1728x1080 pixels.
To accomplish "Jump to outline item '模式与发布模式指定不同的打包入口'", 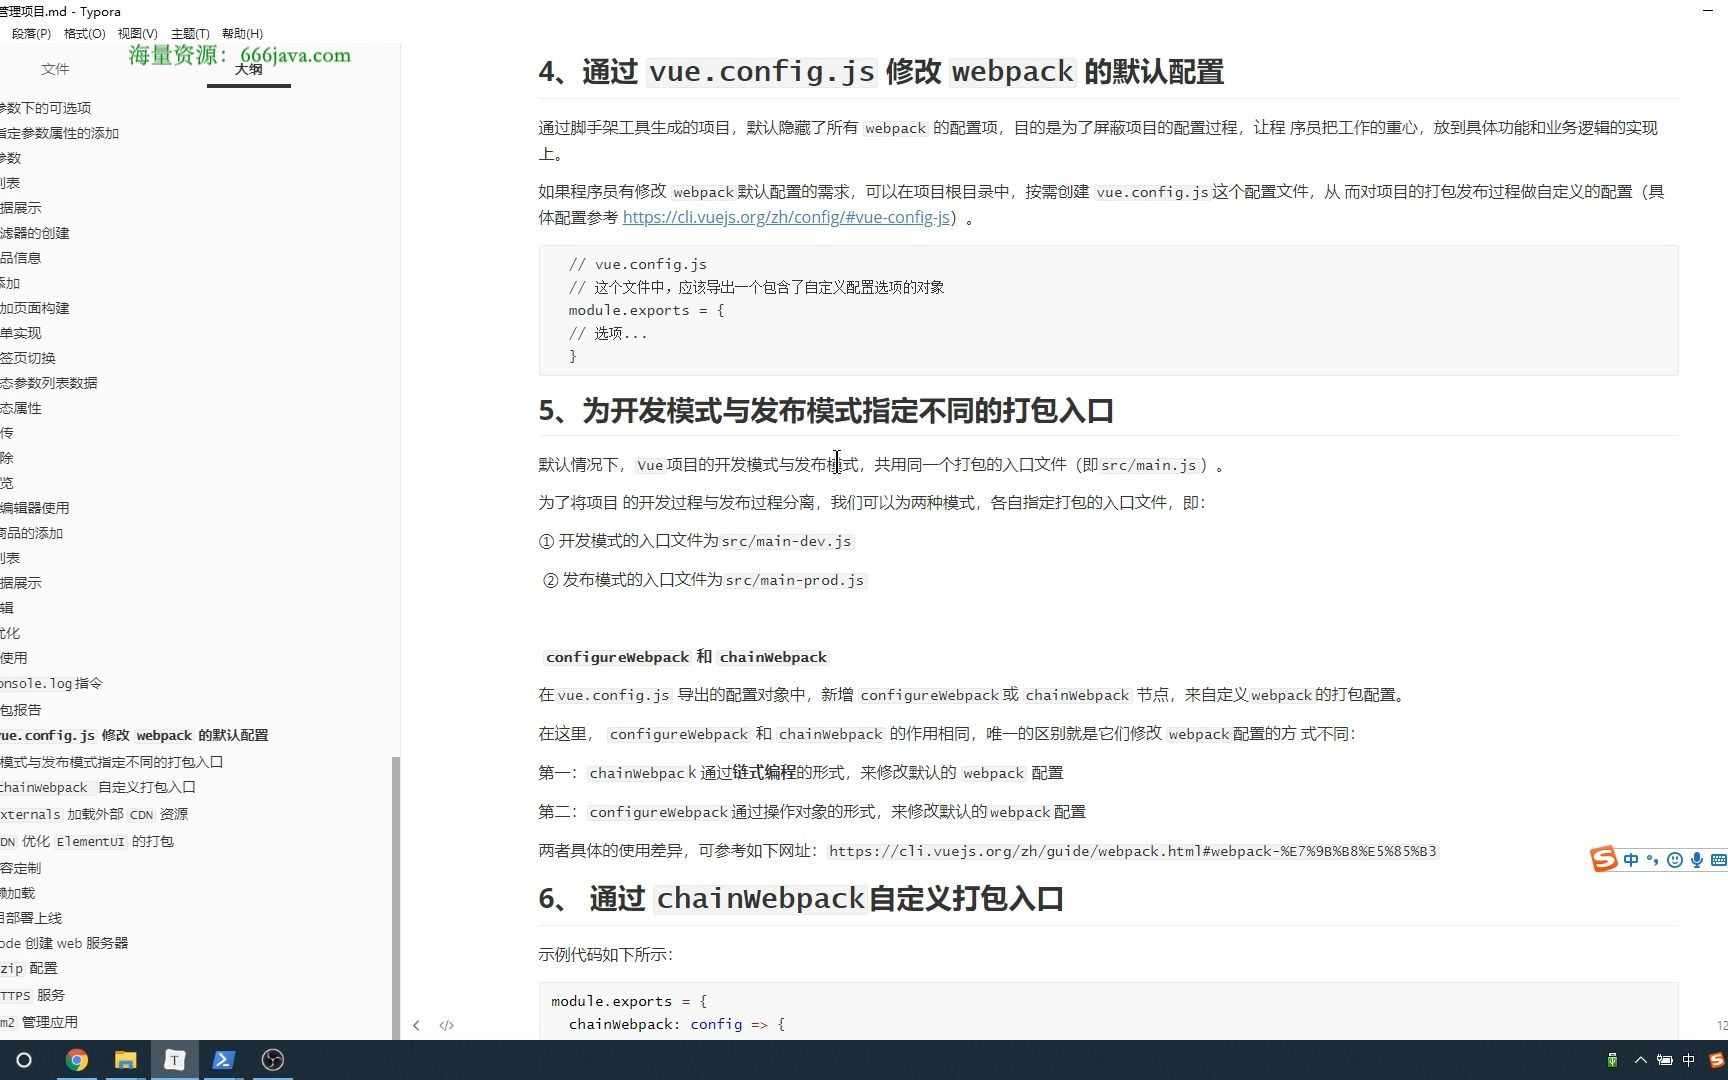I will [111, 762].
